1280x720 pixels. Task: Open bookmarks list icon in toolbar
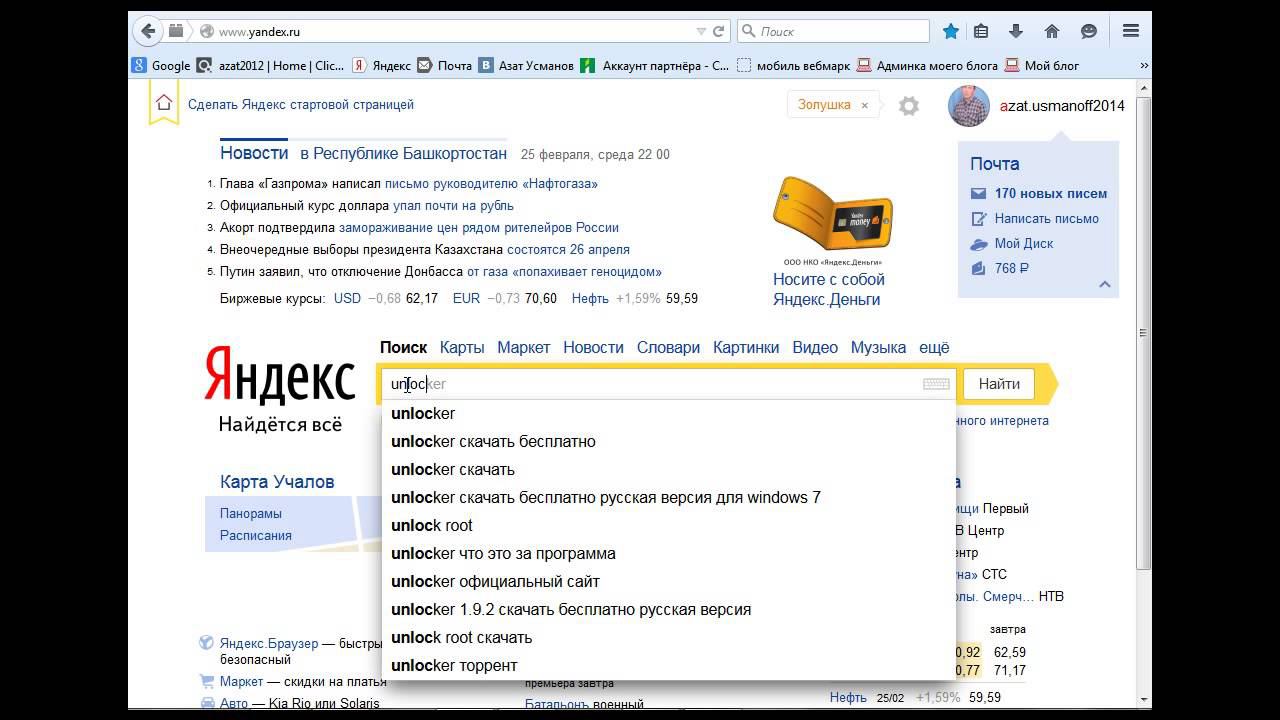point(981,31)
